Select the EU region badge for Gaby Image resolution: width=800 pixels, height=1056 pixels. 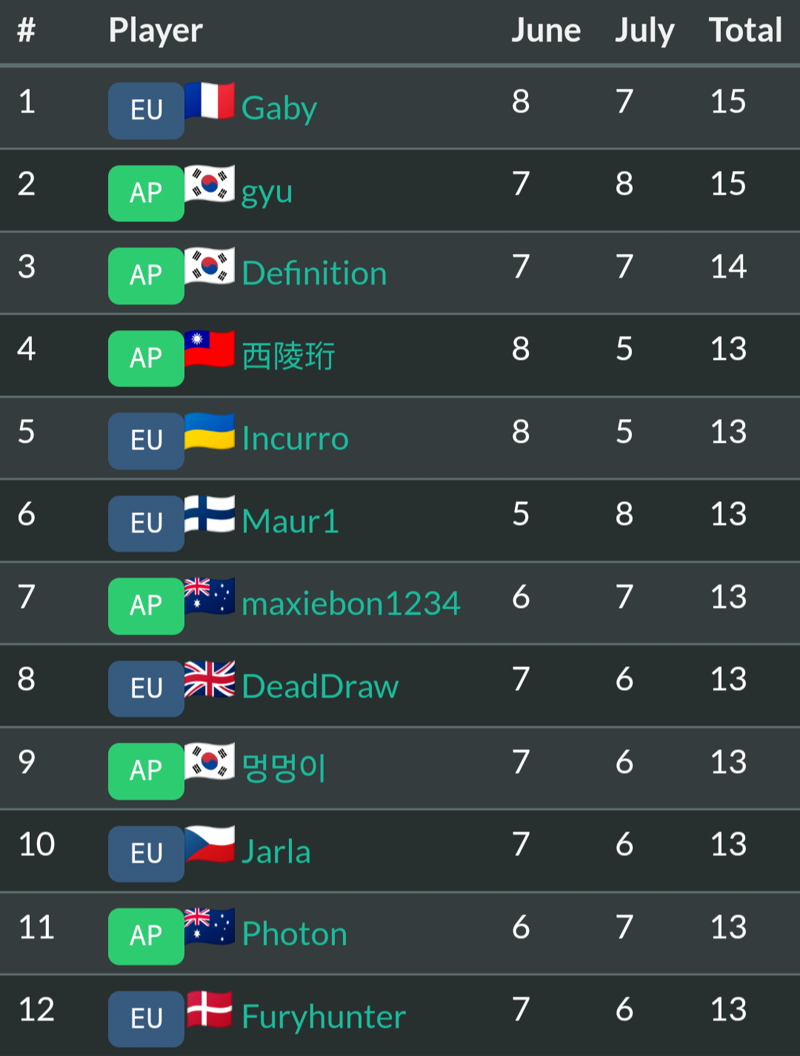point(146,110)
